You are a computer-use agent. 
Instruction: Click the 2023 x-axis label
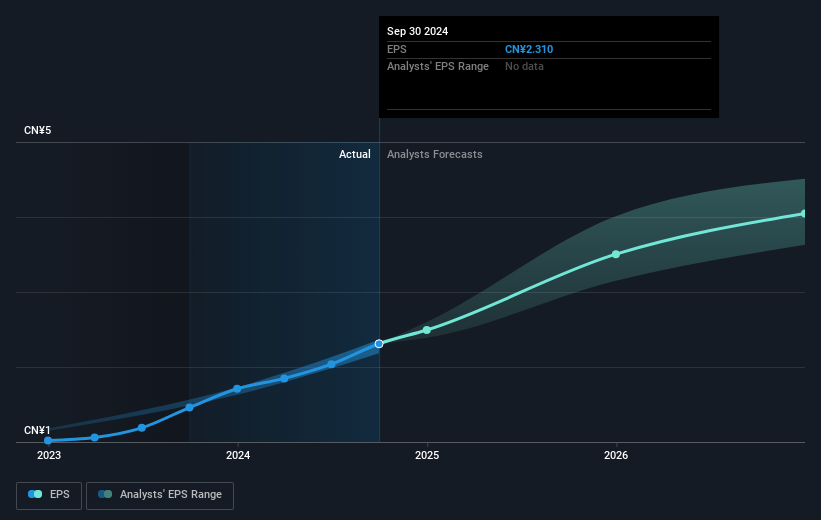[x=49, y=455]
